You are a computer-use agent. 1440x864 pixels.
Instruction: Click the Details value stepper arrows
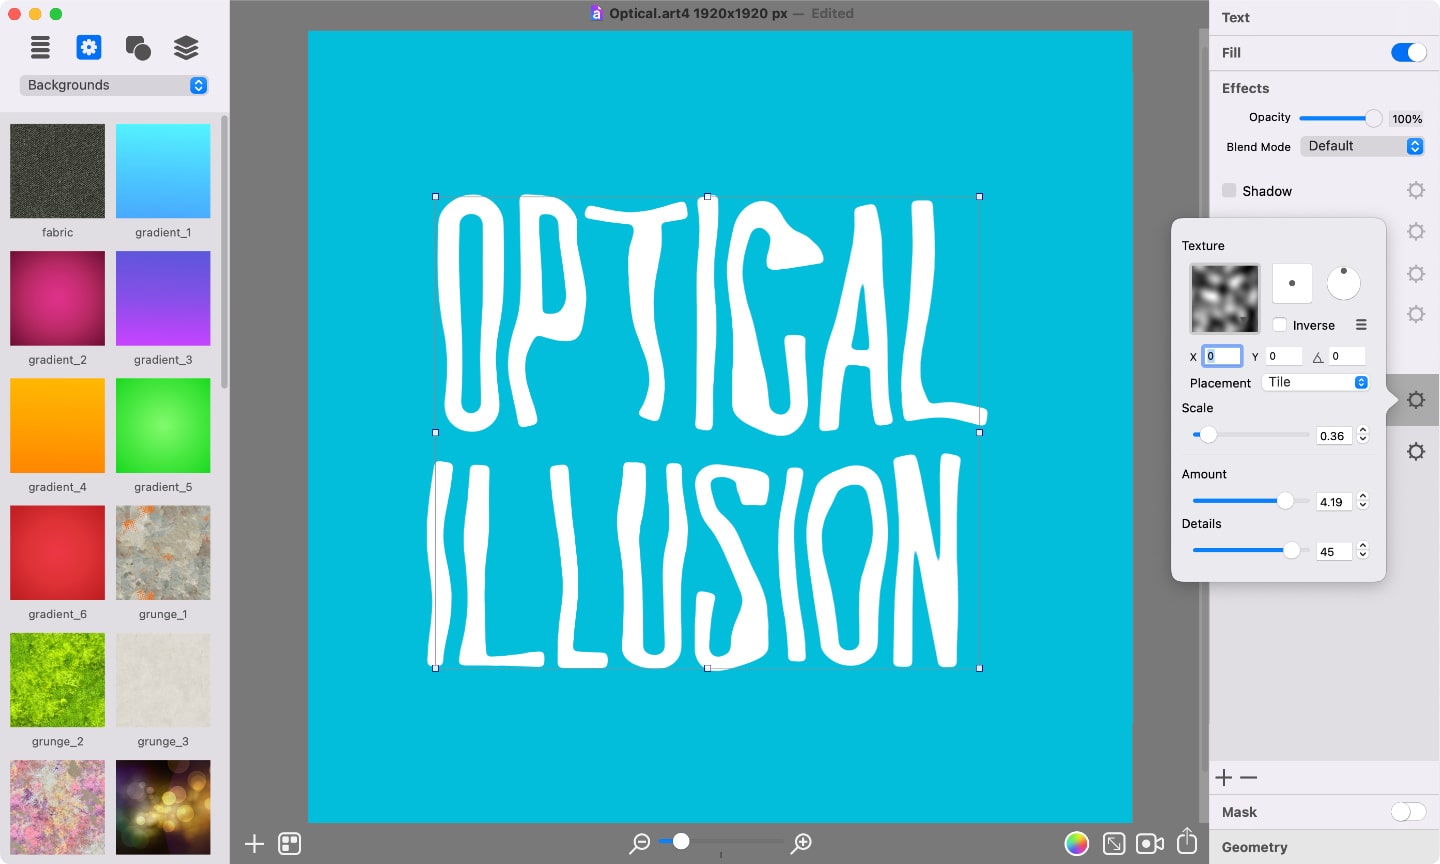(x=1362, y=551)
